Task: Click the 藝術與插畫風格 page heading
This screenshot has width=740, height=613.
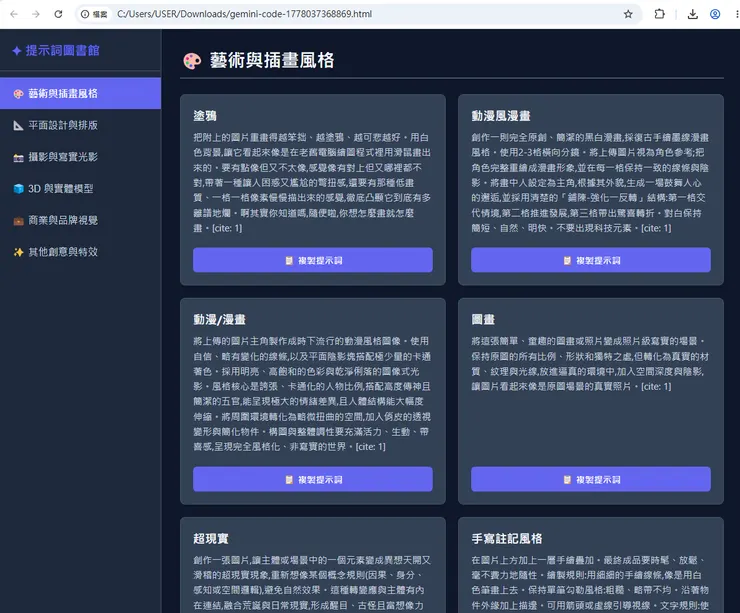Action: click(x=272, y=60)
